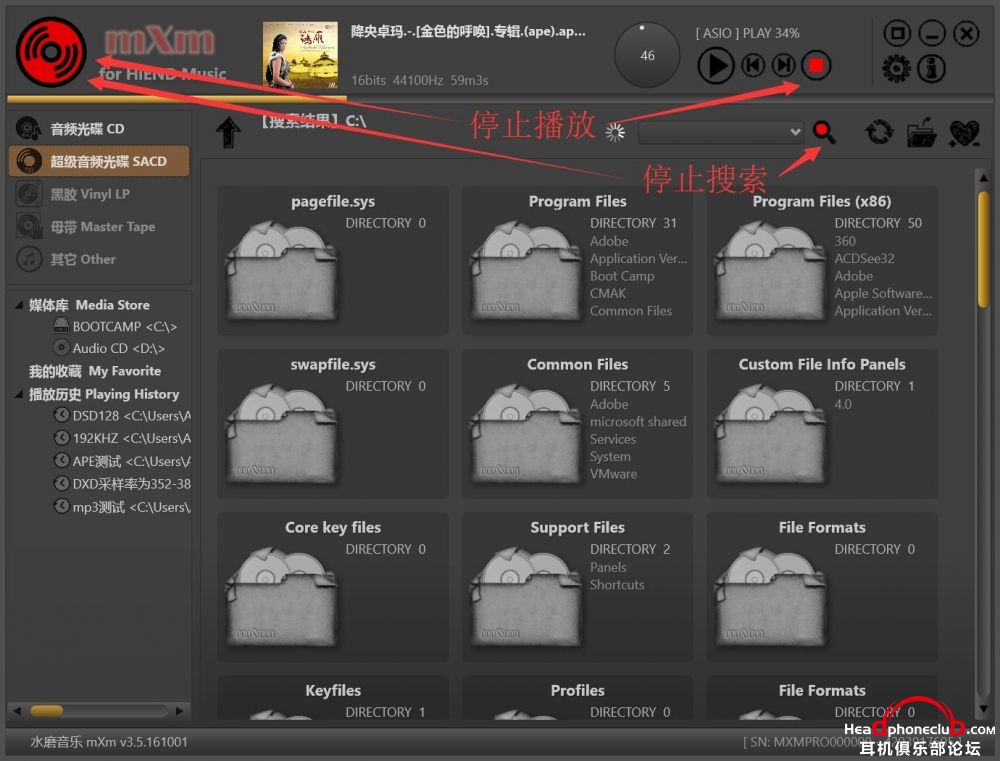Viewport: 1000px width, 761px height.
Task: Open the Core key files folder icon
Action: (x=281, y=597)
